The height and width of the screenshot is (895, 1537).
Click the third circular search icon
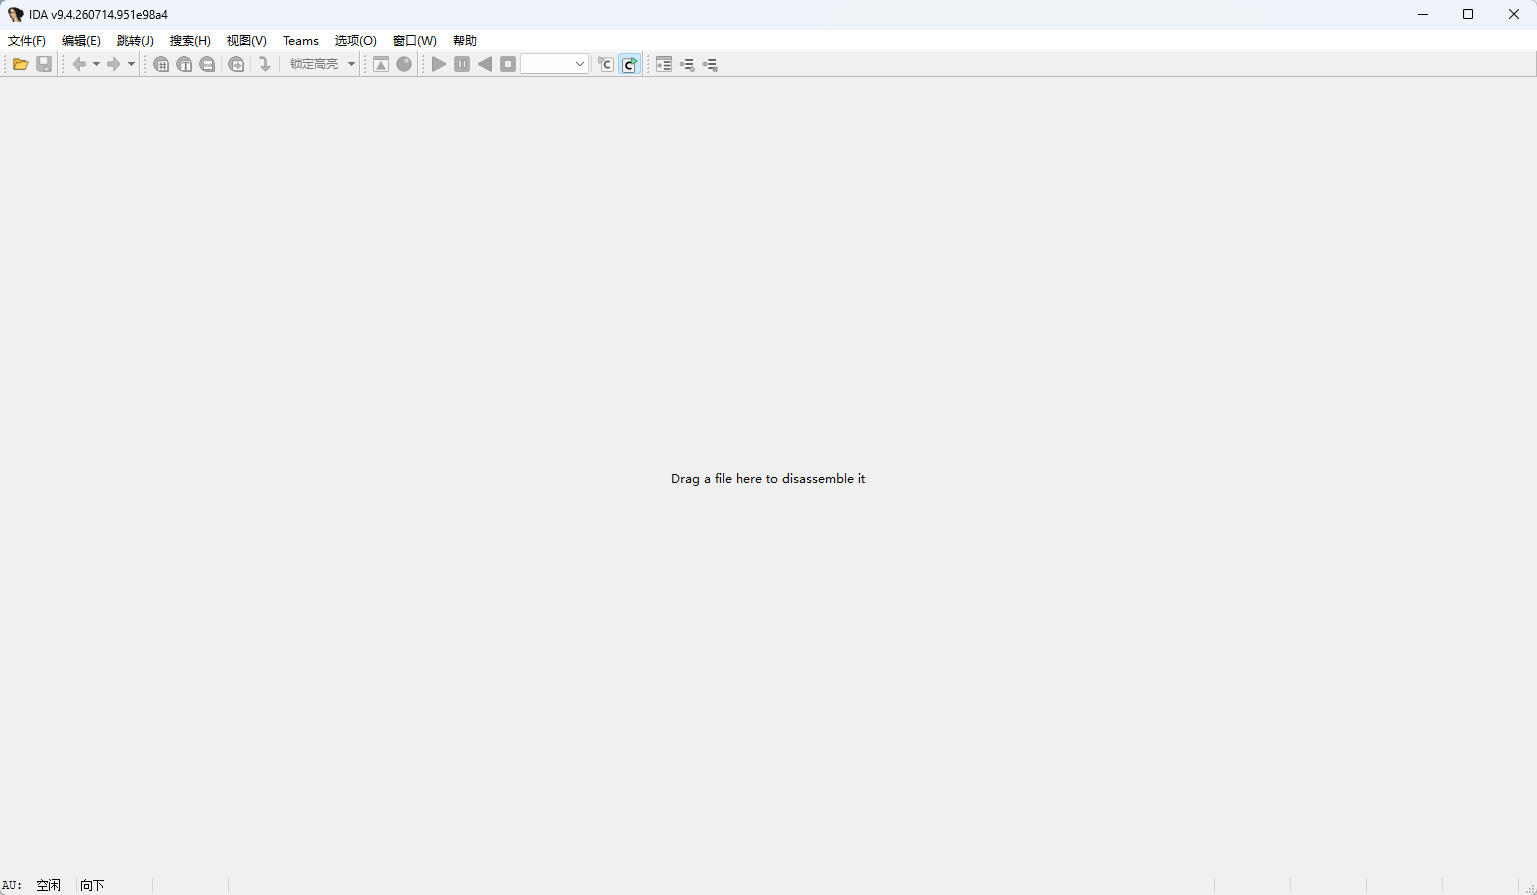(x=207, y=64)
